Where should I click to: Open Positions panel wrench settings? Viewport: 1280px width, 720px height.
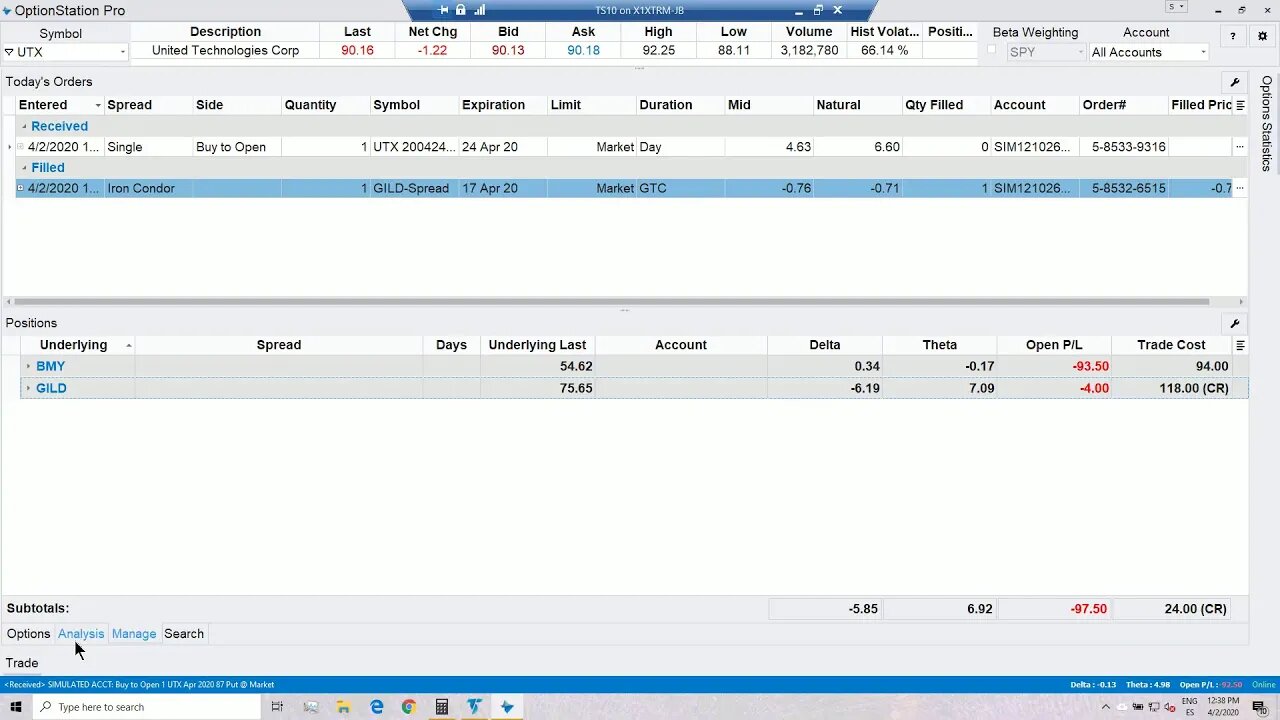(x=1235, y=323)
